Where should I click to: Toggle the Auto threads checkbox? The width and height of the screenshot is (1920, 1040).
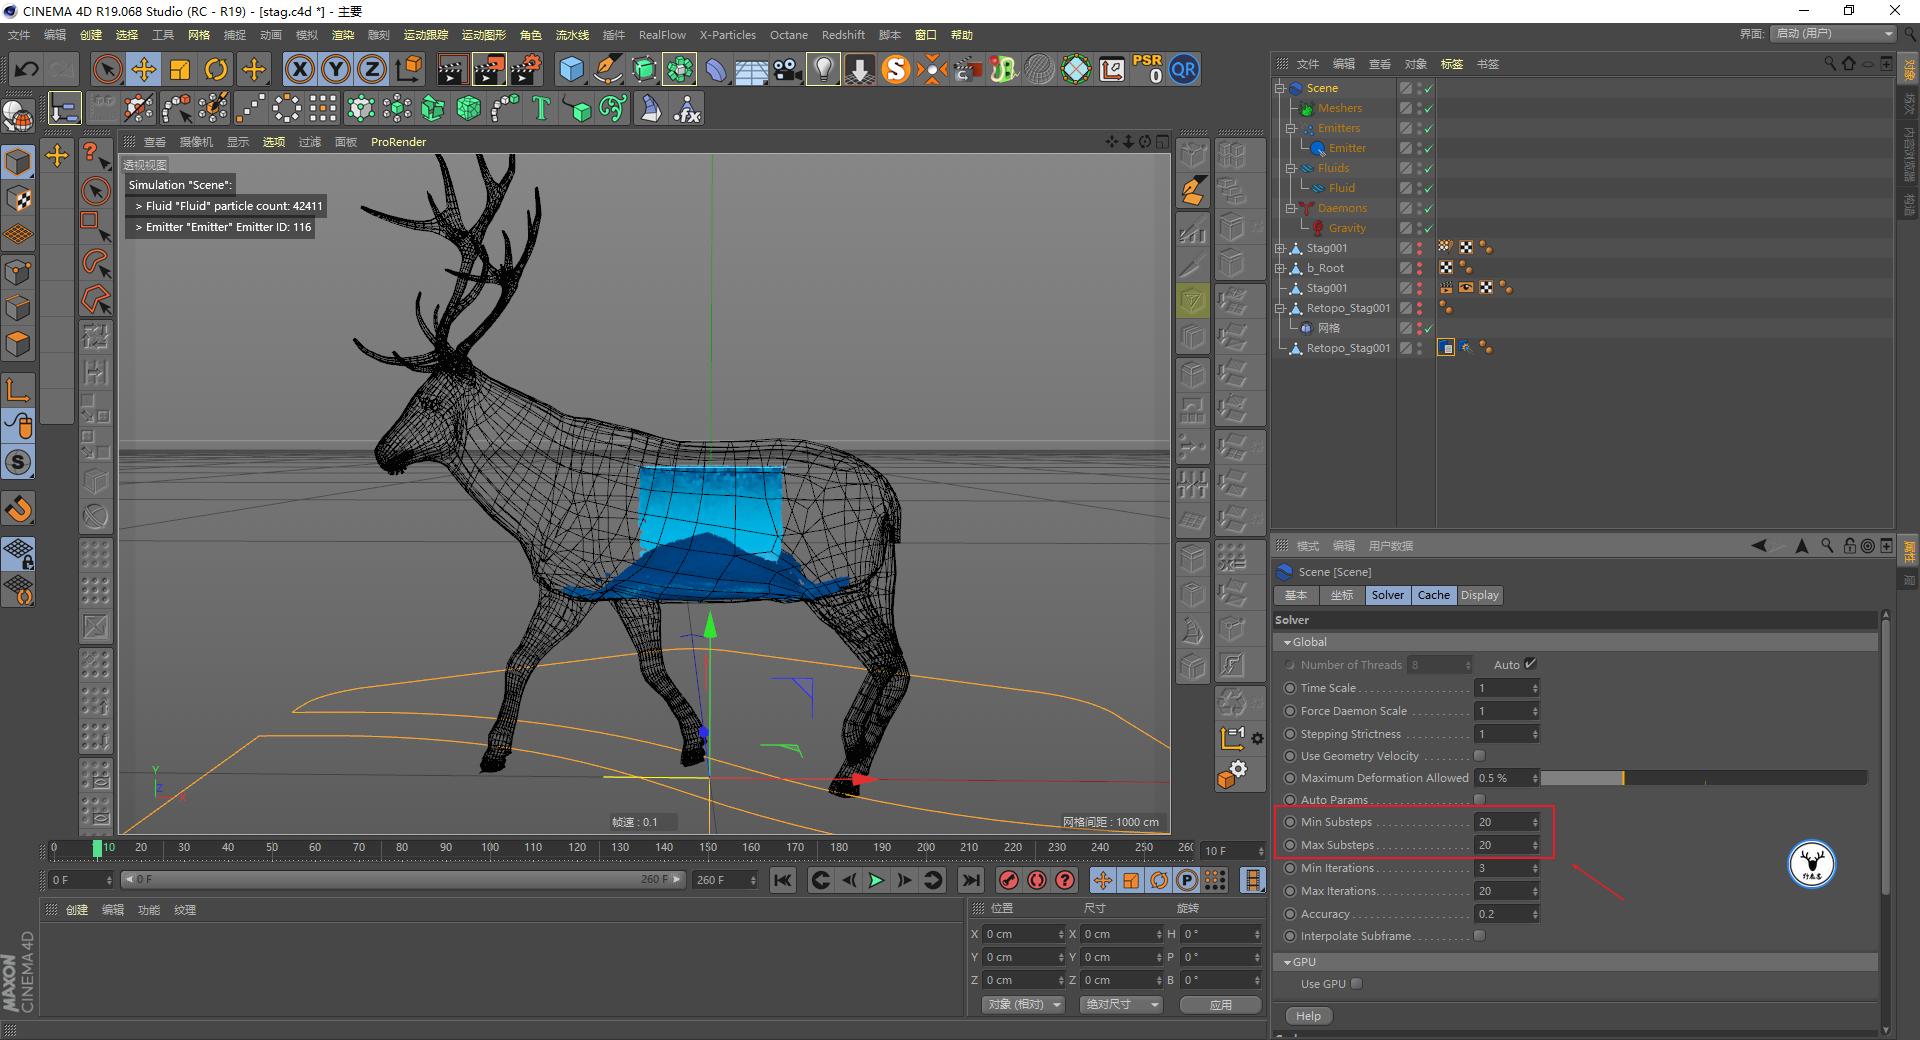coord(1530,664)
